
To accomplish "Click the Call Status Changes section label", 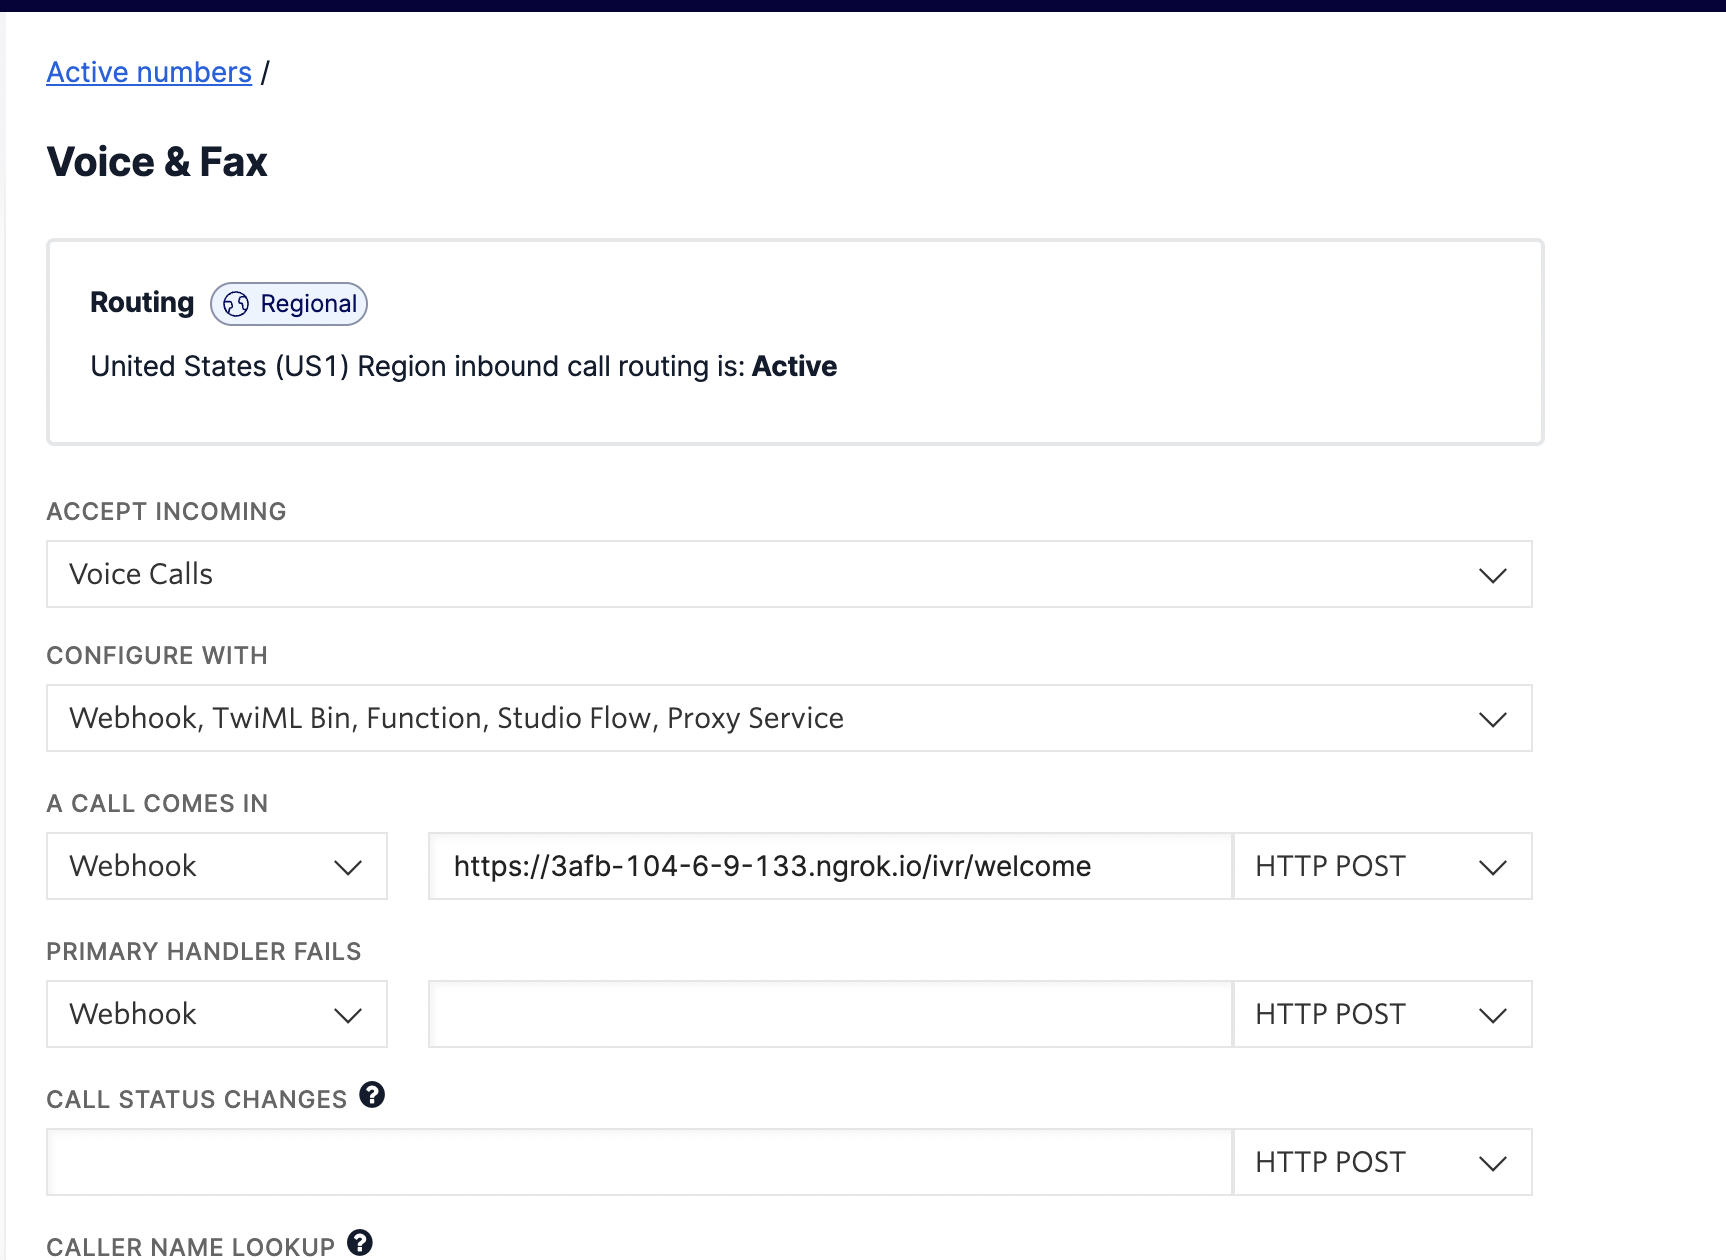I will pyautogui.click(x=196, y=1099).
